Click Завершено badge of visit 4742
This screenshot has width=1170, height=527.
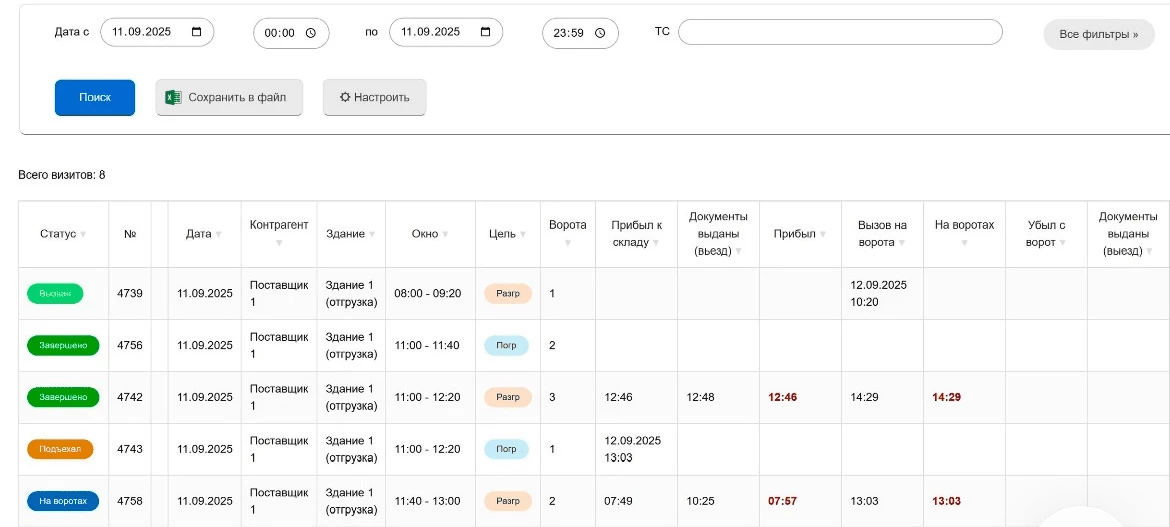pos(63,397)
